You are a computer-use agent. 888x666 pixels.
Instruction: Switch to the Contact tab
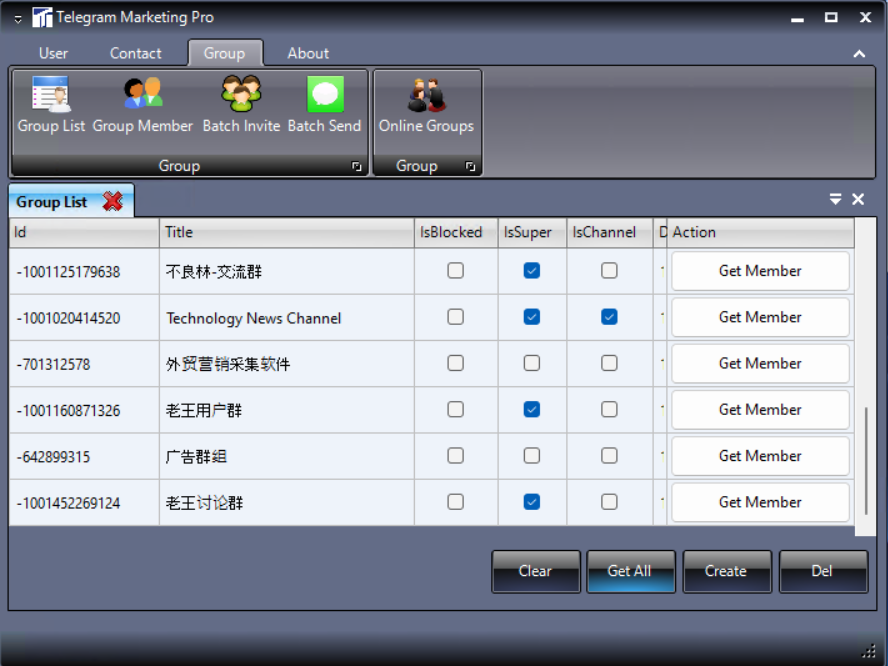pos(135,53)
